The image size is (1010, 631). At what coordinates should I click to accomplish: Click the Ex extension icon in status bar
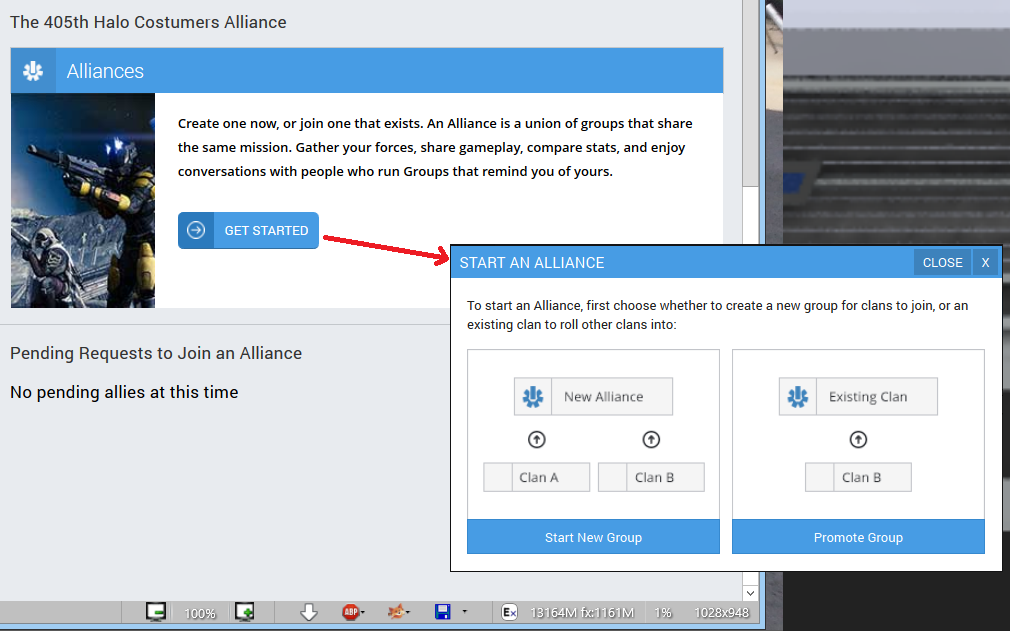click(509, 612)
